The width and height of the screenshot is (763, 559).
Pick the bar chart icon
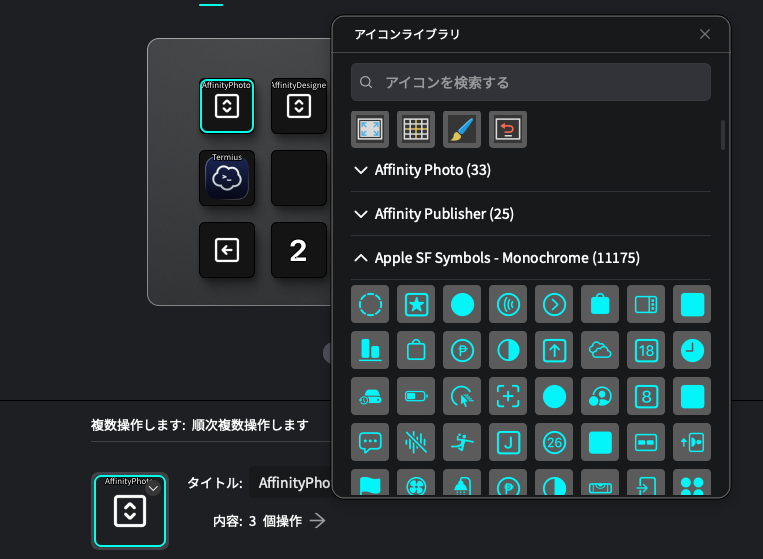click(370, 350)
